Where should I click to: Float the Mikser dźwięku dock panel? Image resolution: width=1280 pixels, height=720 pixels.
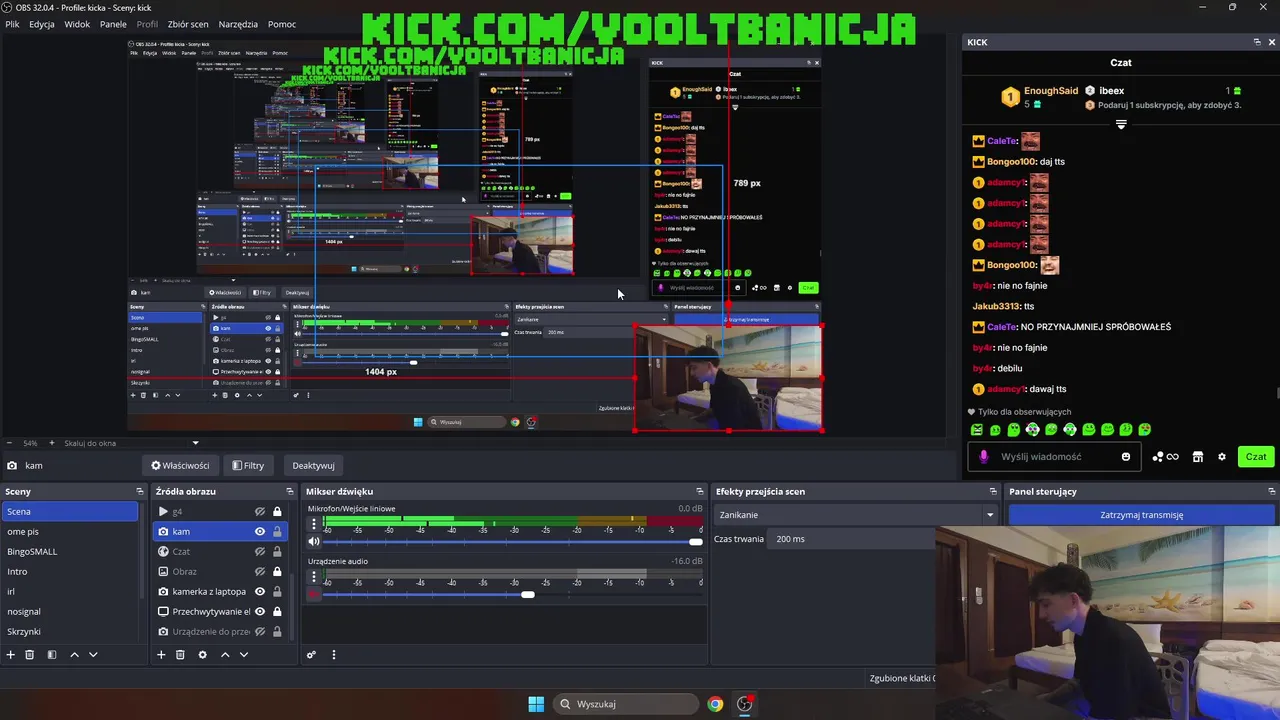click(x=700, y=491)
